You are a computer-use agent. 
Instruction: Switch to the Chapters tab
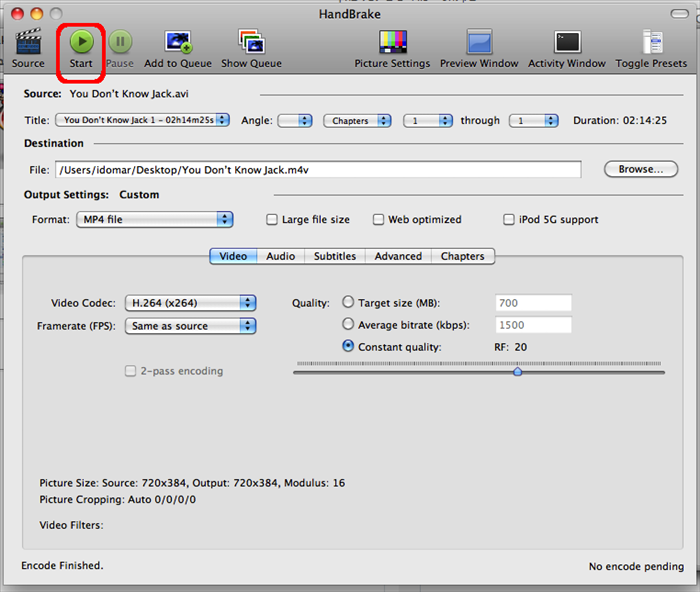pyautogui.click(x=463, y=256)
